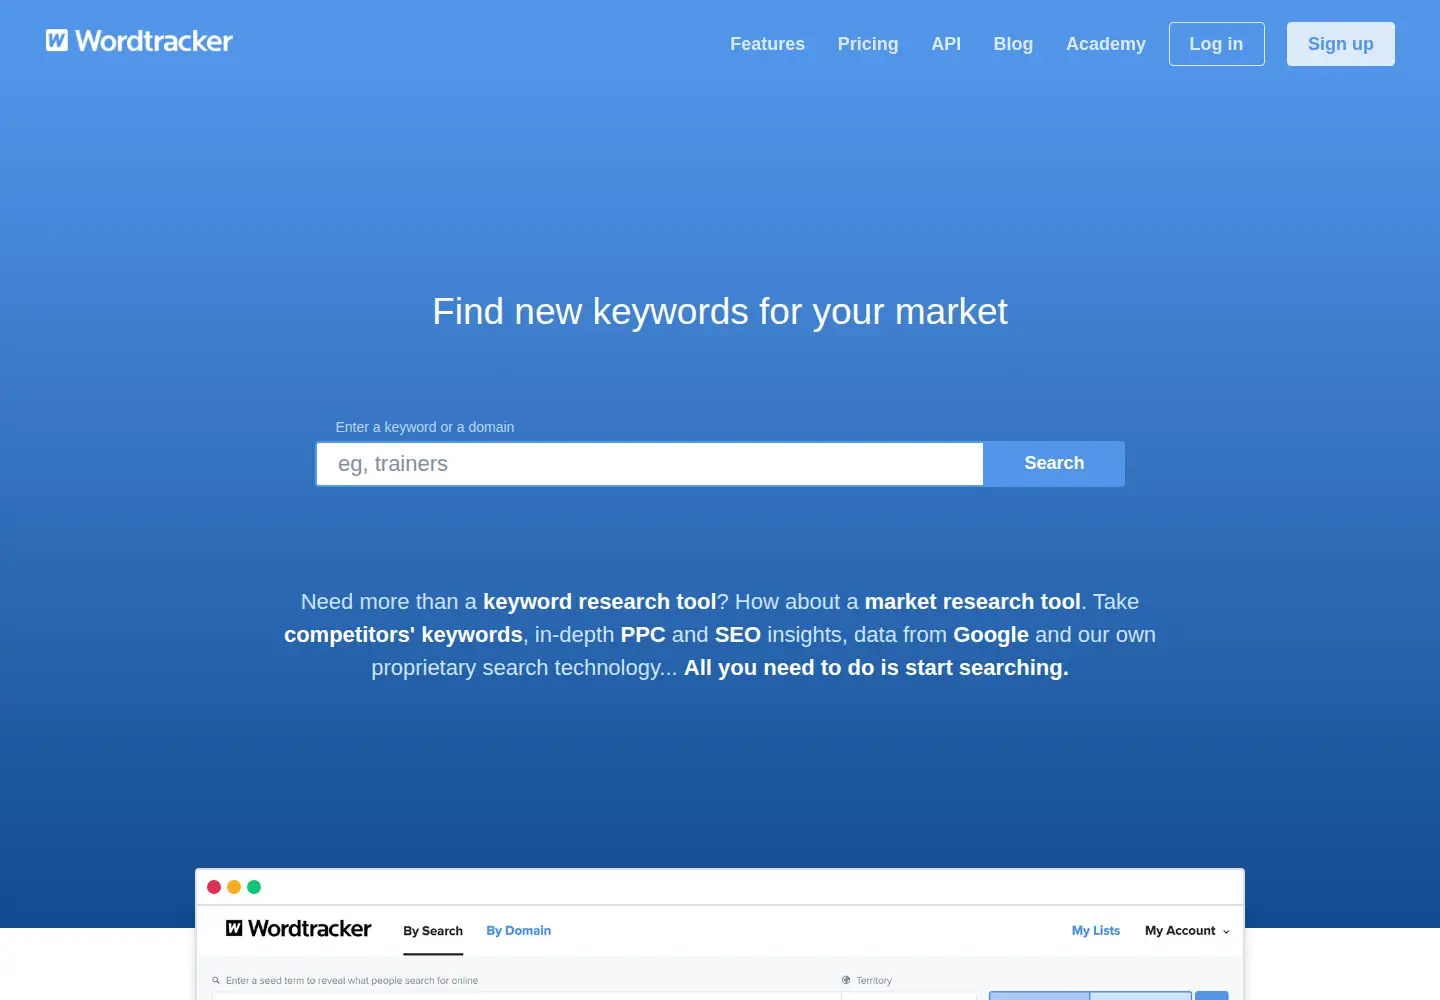Click the "Enter a keyword or a domain" label

425,427
